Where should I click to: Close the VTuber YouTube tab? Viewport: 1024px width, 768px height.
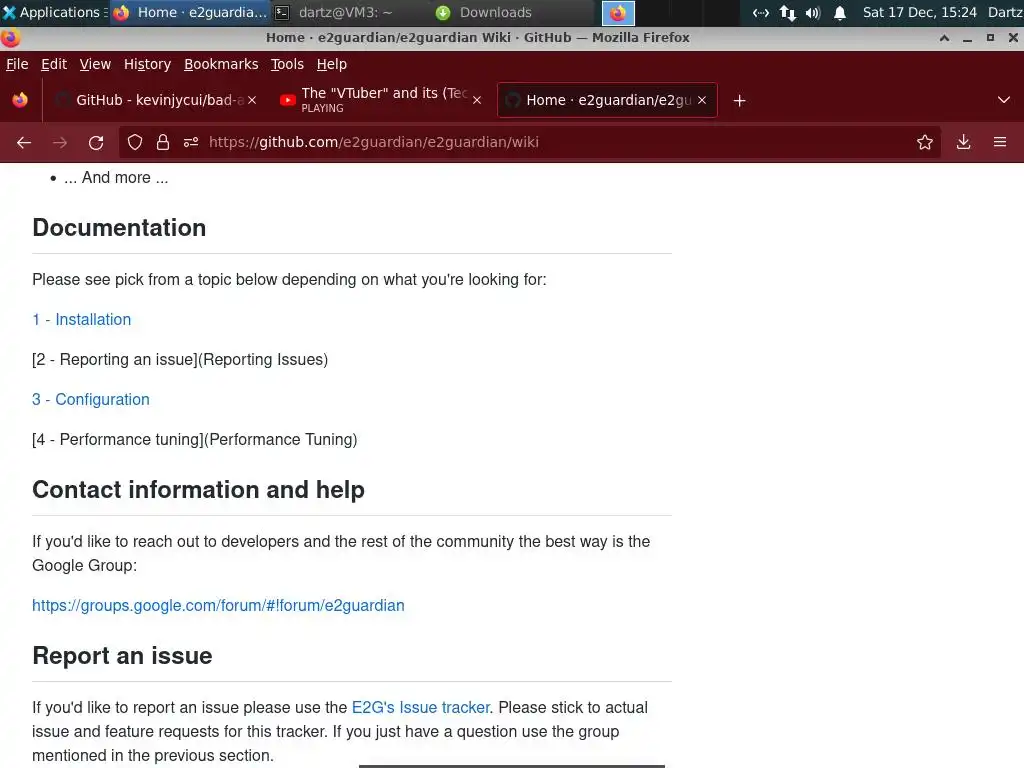(x=477, y=100)
